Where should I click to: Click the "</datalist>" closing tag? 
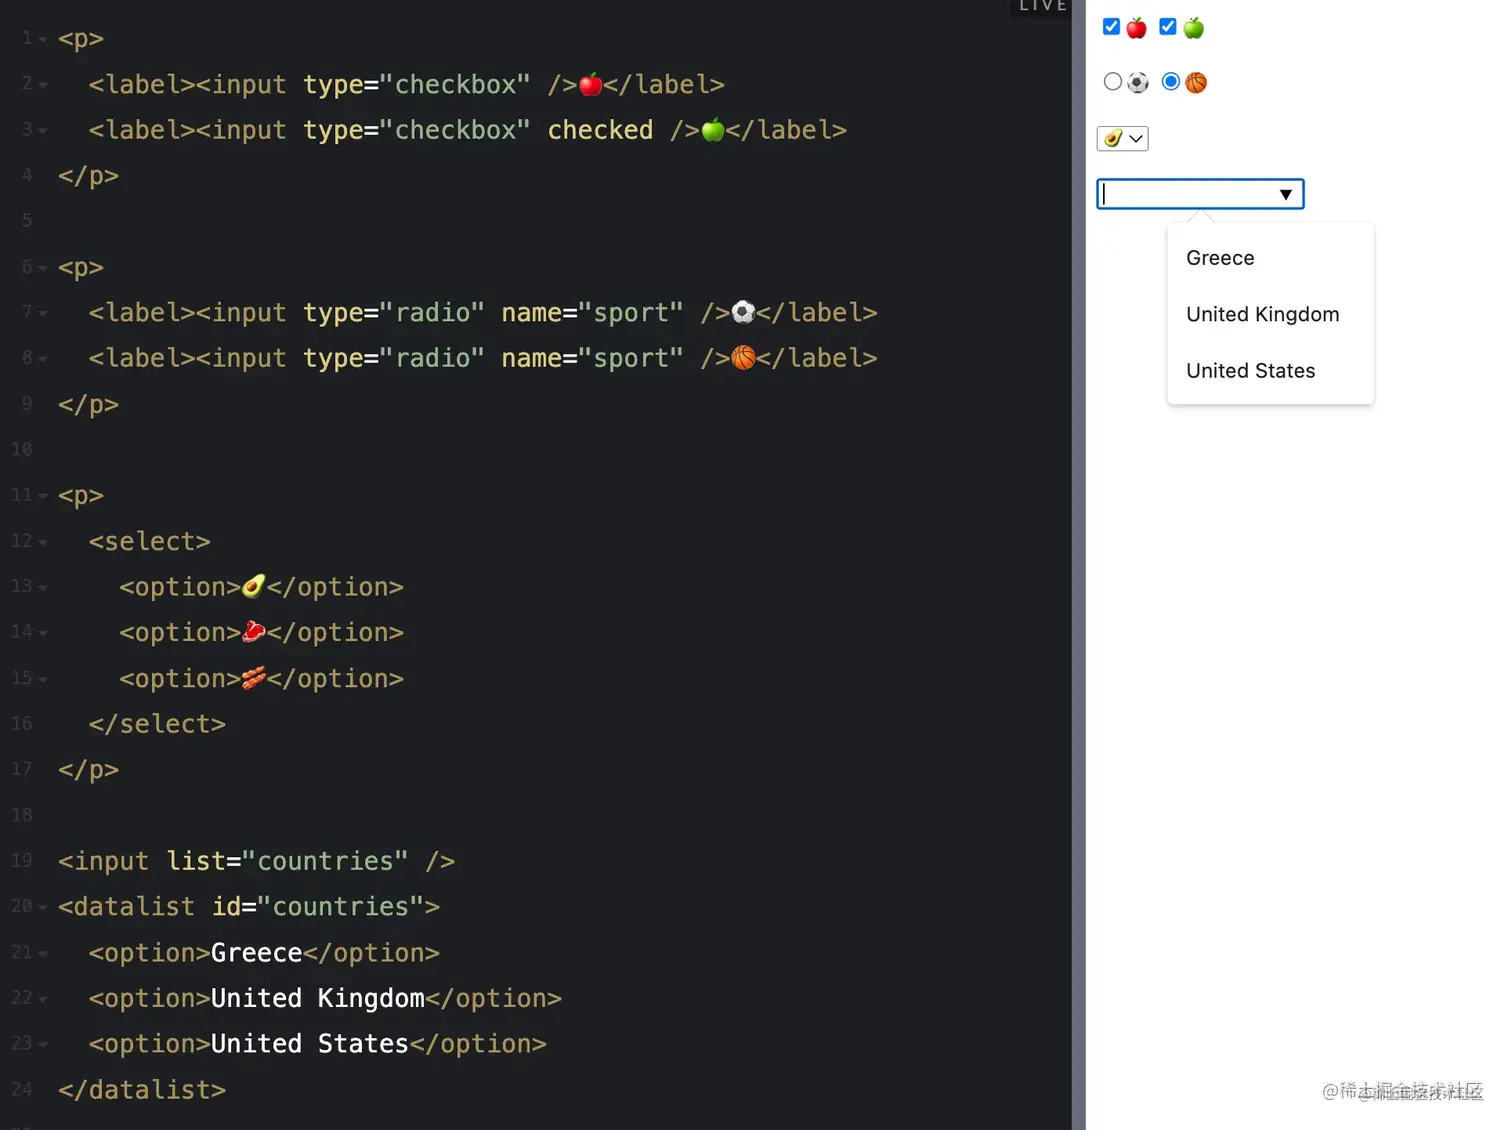[x=142, y=1090]
